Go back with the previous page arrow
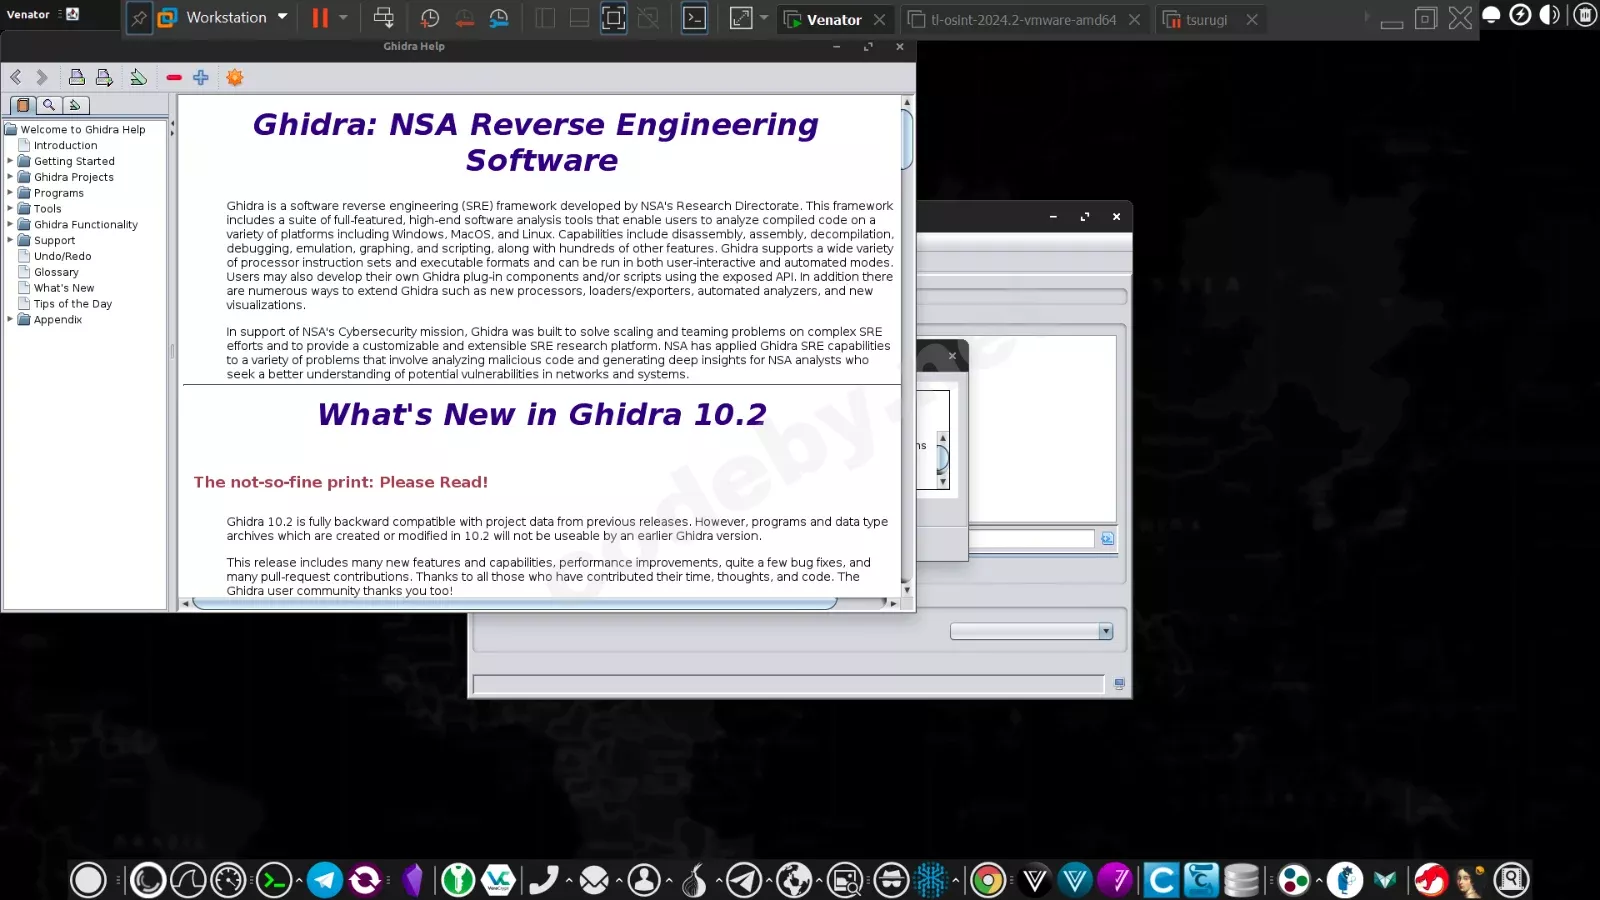The image size is (1600, 900). click(16, 78)
